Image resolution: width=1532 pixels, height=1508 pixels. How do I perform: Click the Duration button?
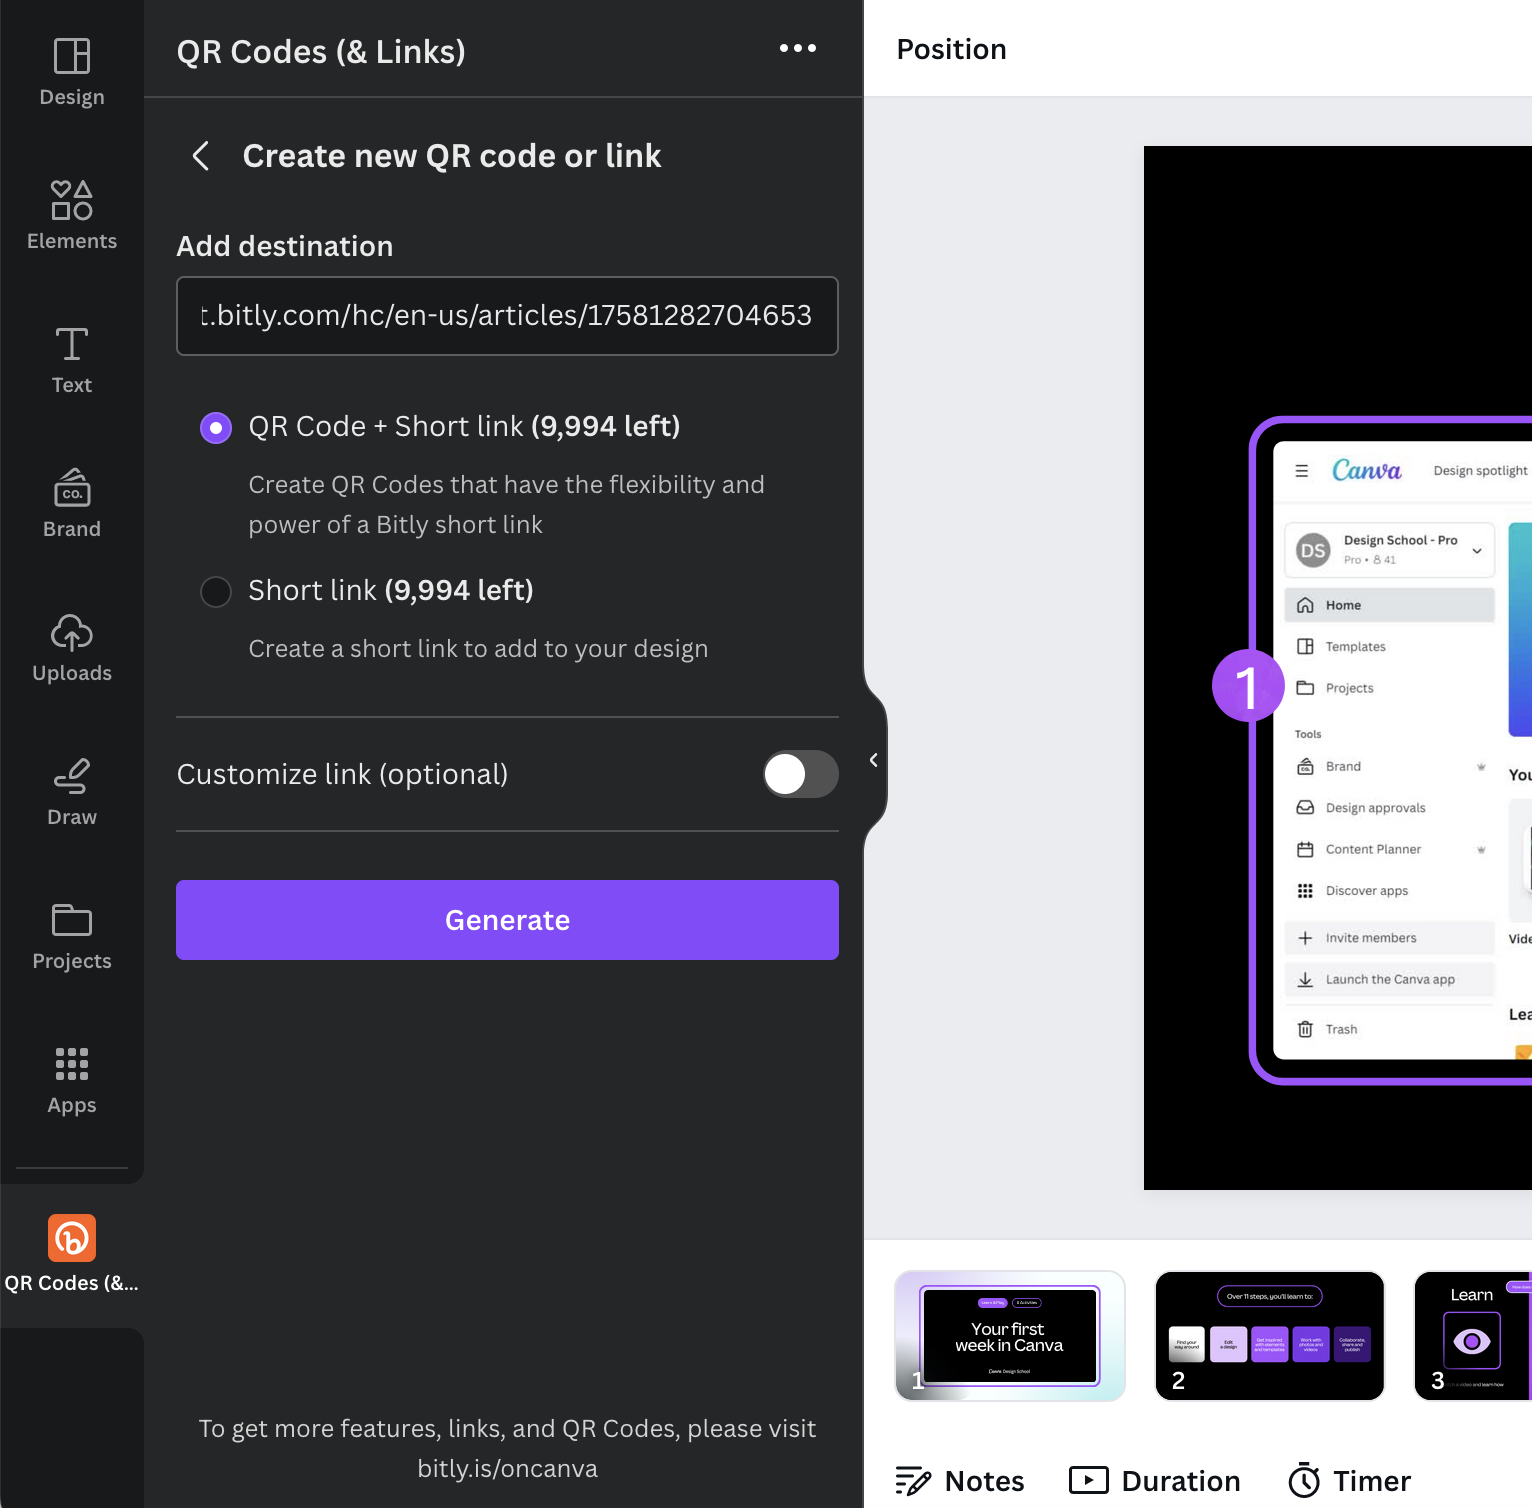coord(1155,1481)
